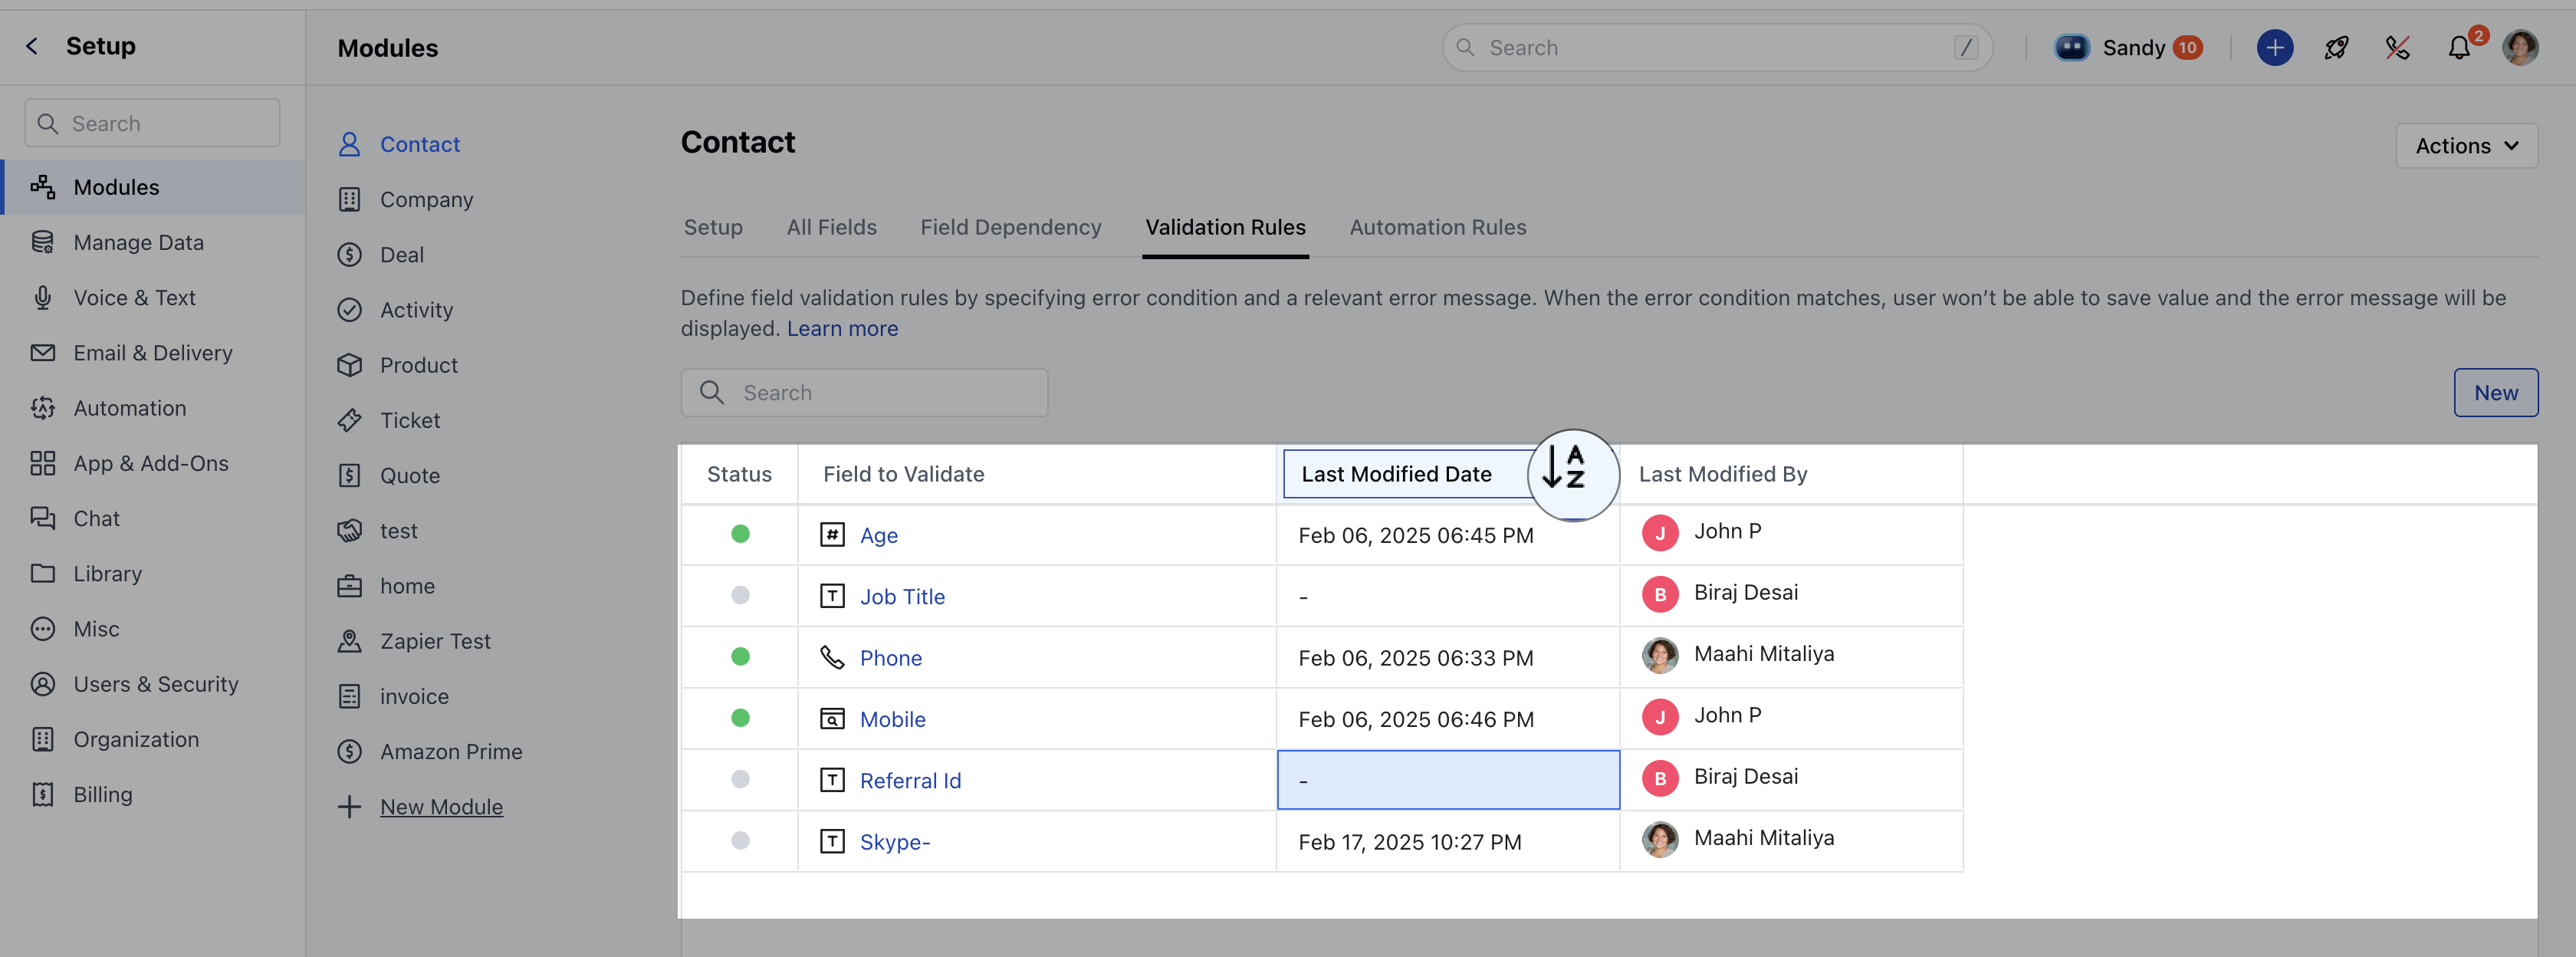Viewport: 2576px width, 957px height.
Task: Click the phone dialer icon in header
Action: (2397, 47)
